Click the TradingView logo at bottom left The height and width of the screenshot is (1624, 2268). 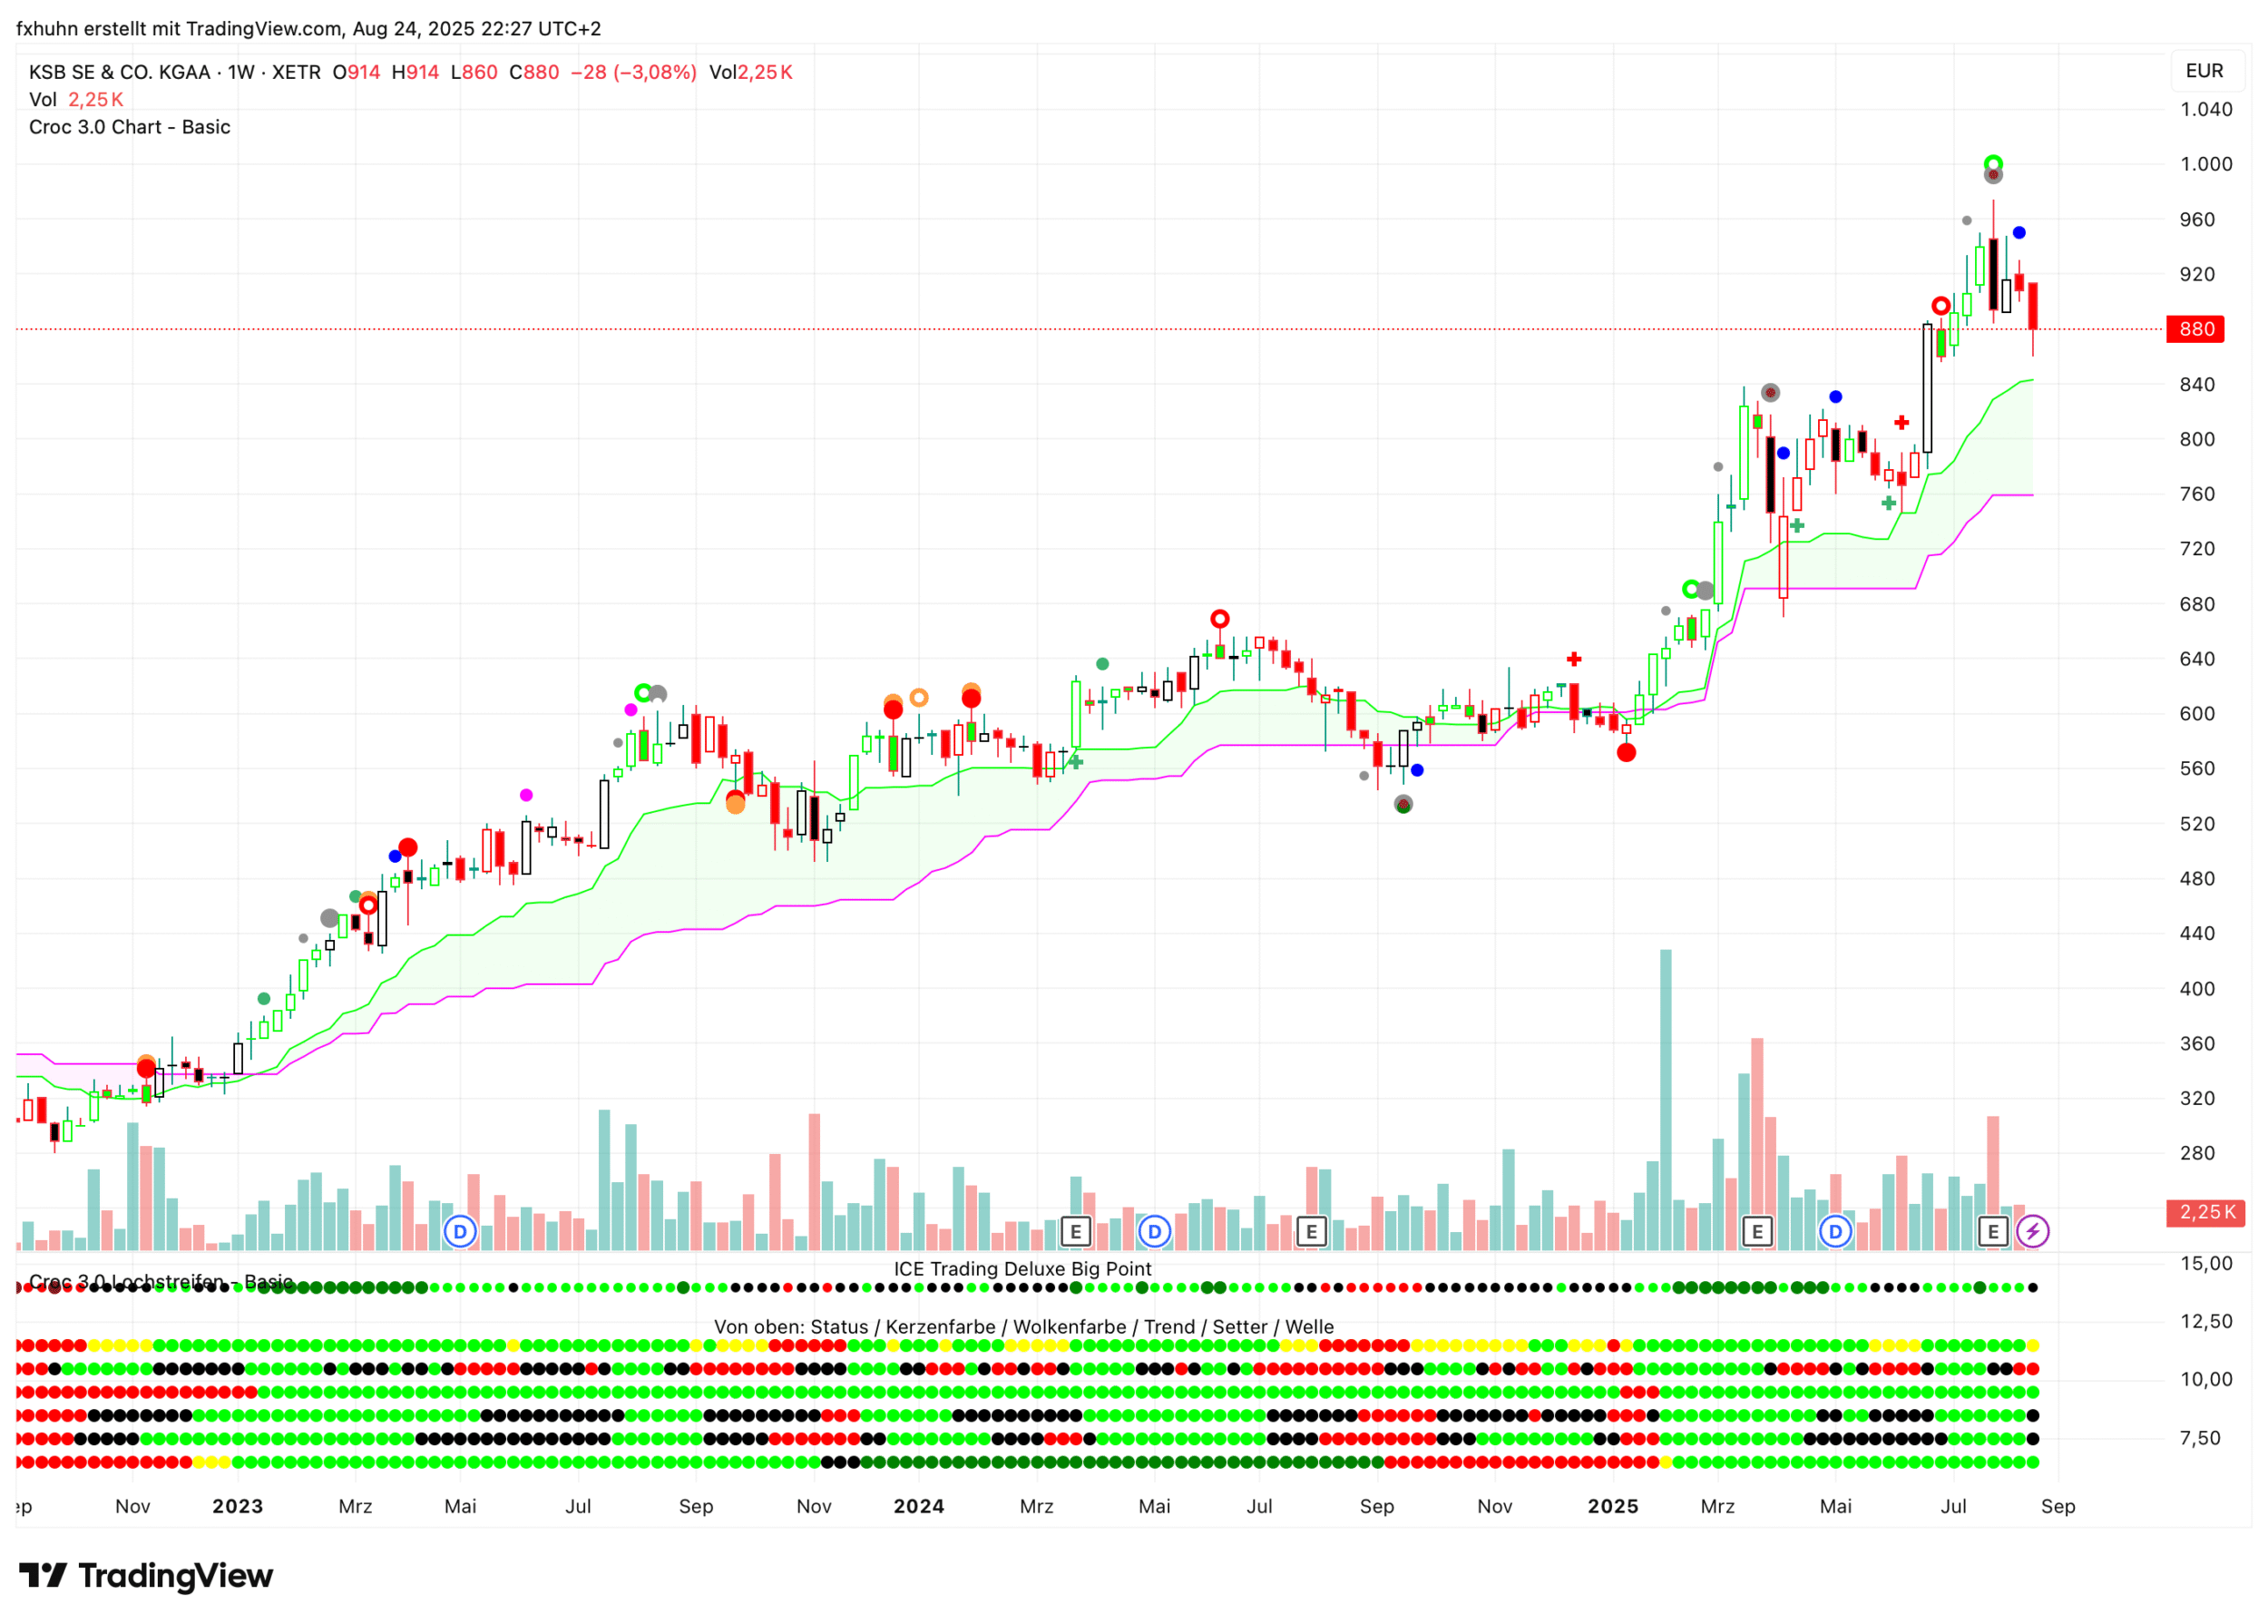(x=146, y=1576)
